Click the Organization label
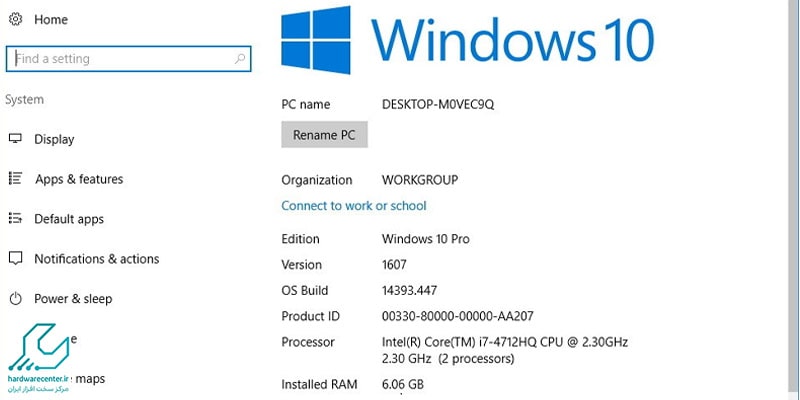Image resolution: width=800 pixels, height=400 pixels. pos(316,180)
